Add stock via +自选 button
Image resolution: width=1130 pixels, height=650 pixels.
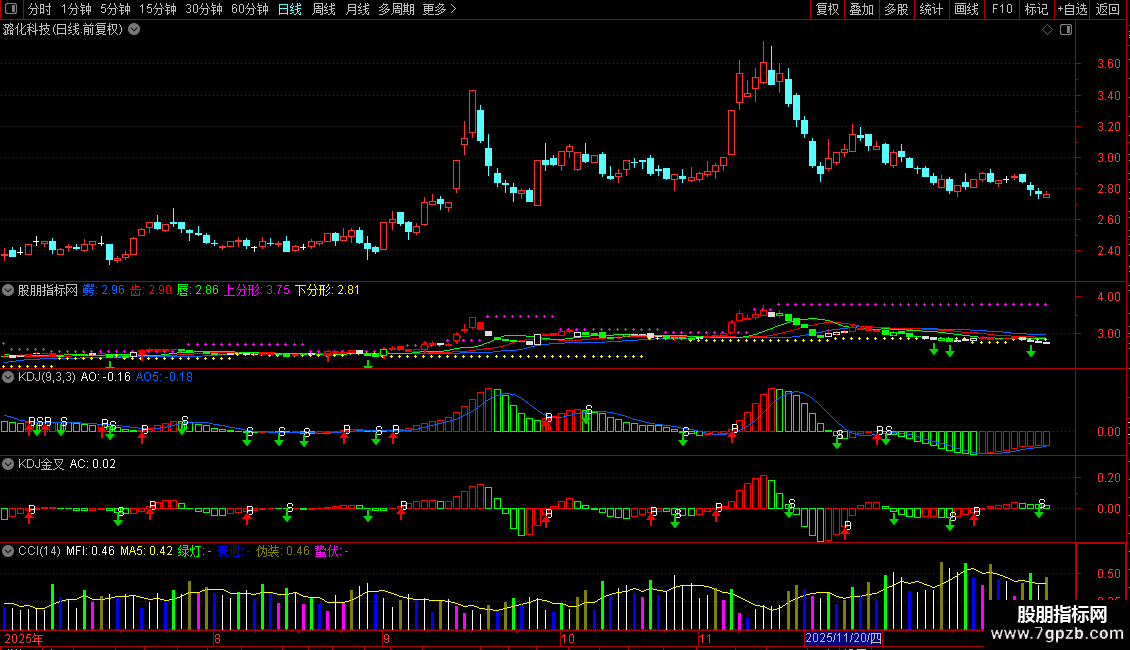[1072, 9]
